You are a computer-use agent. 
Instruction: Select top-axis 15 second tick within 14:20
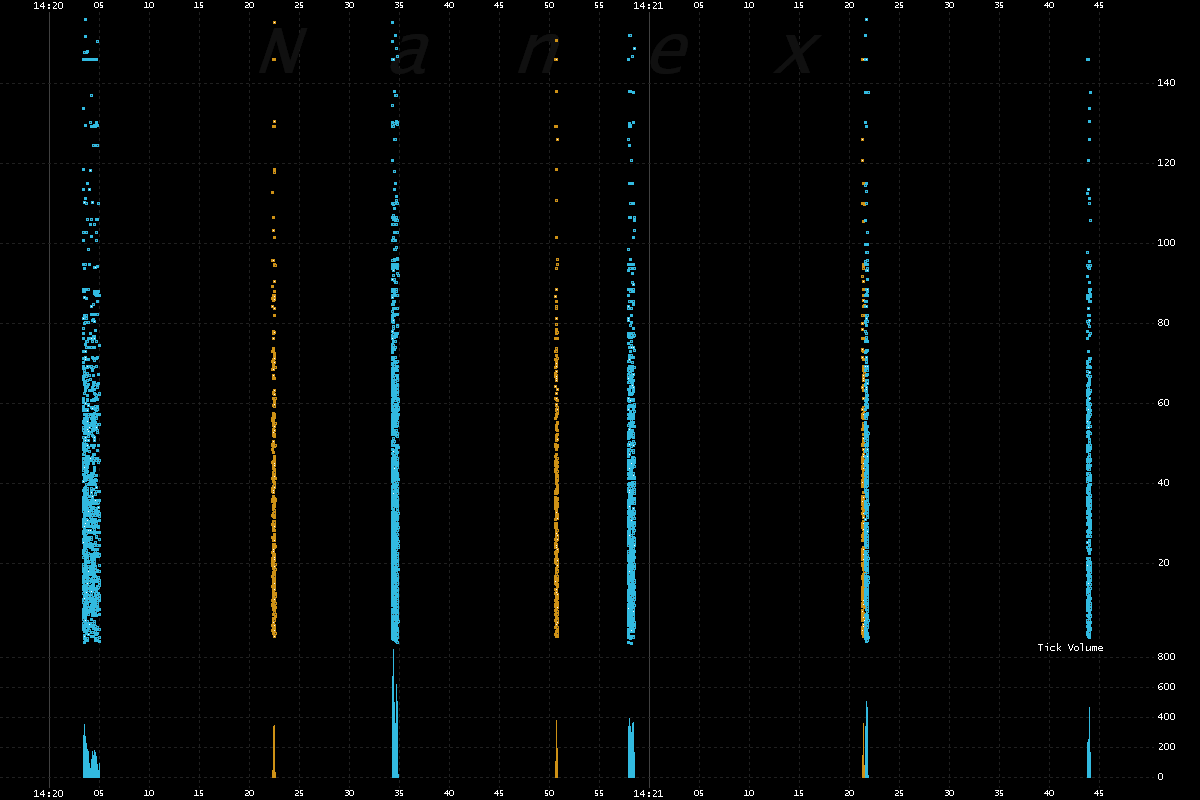pyautogui.click(x=199, y=6)
